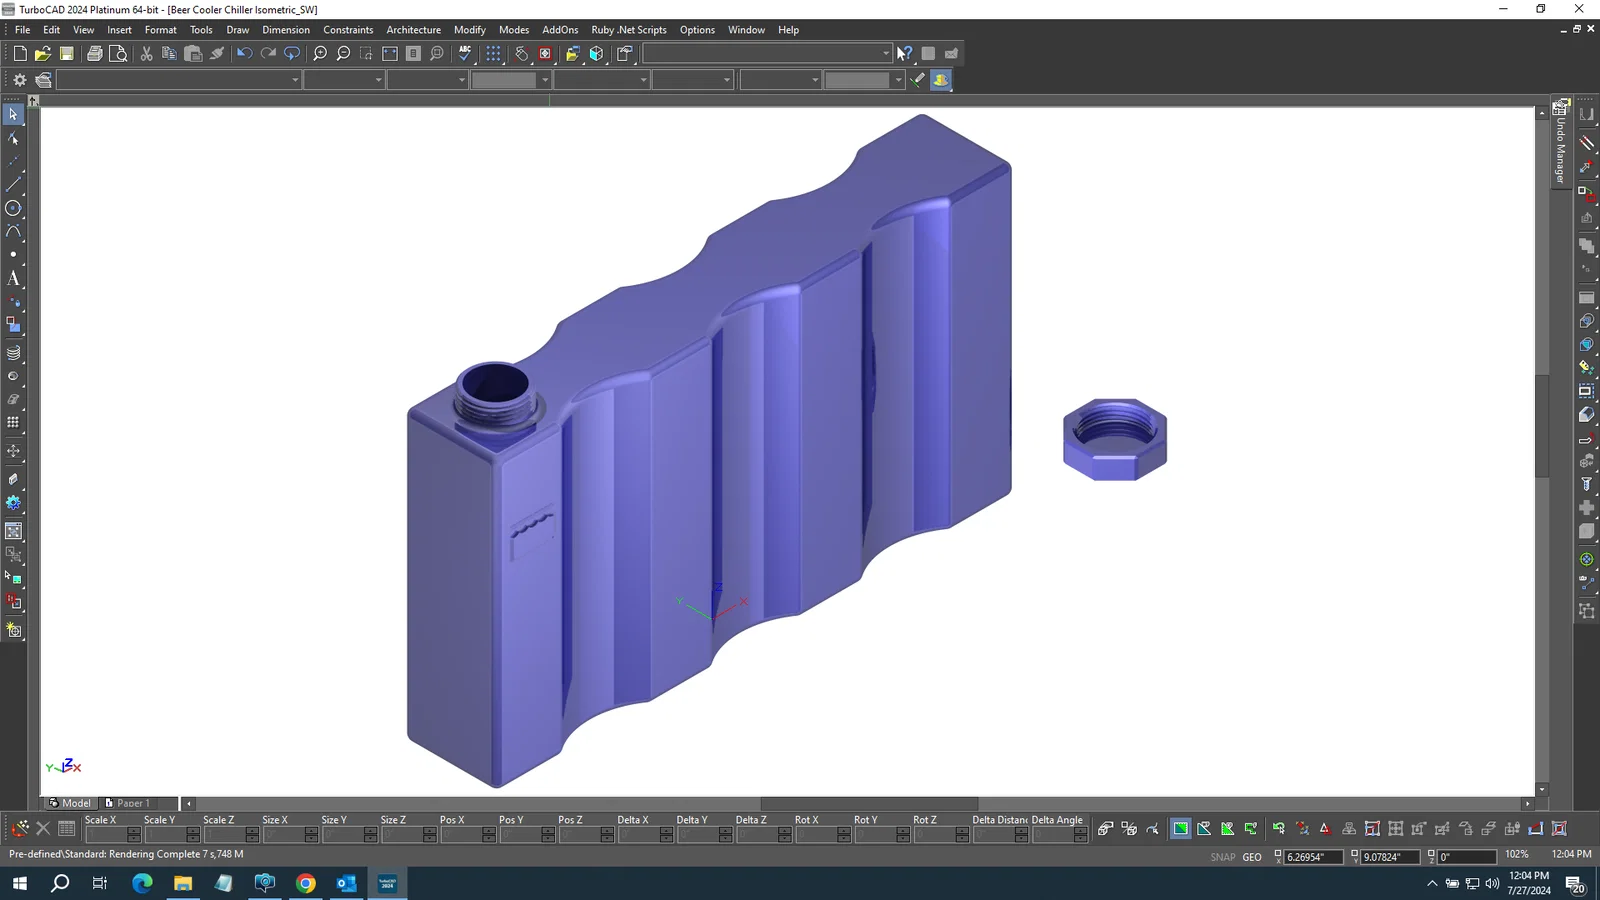Switch to the Paper 1 tab
Image resolution: width=1600 pixels, height=900 pixels.
click(129, 803)
